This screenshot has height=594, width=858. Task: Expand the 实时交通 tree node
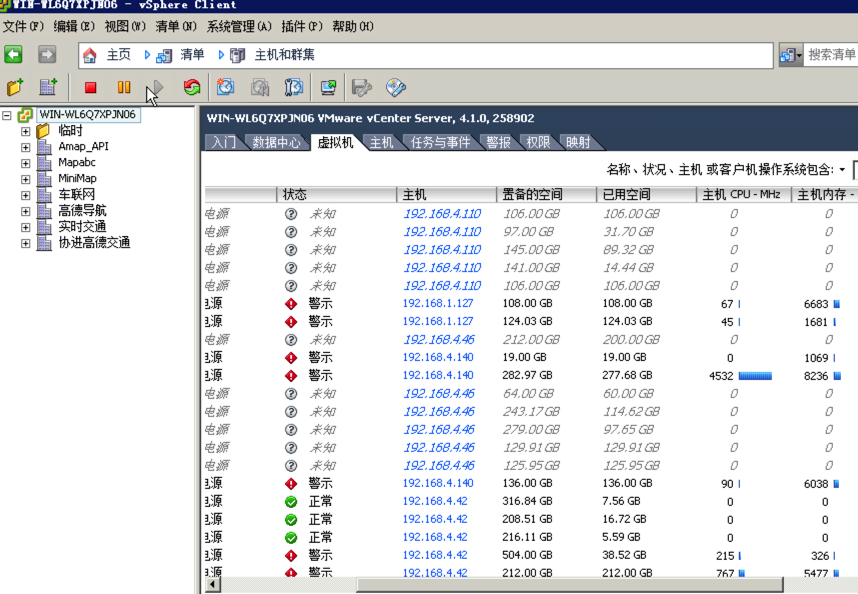point(25,227)
